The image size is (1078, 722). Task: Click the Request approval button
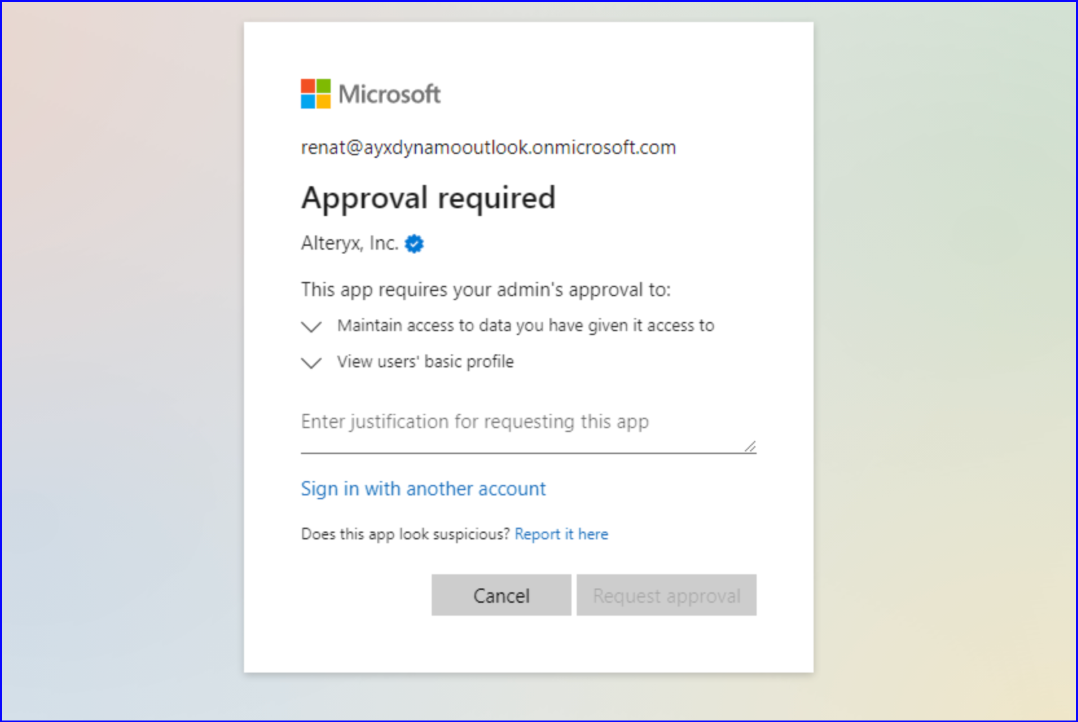(x=666, y=595)
